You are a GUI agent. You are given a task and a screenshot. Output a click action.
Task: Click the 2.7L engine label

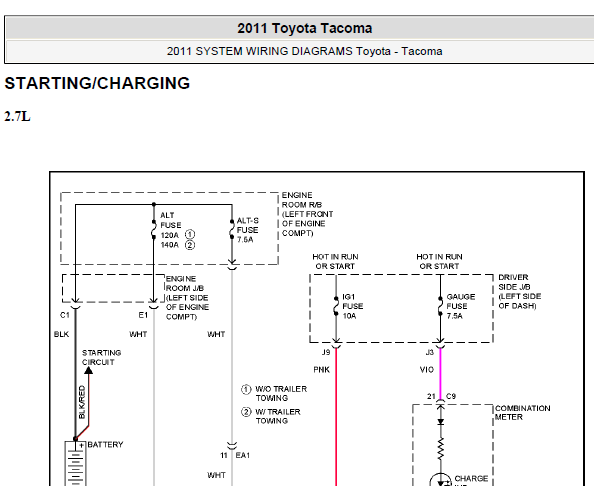tap(17, 116)
